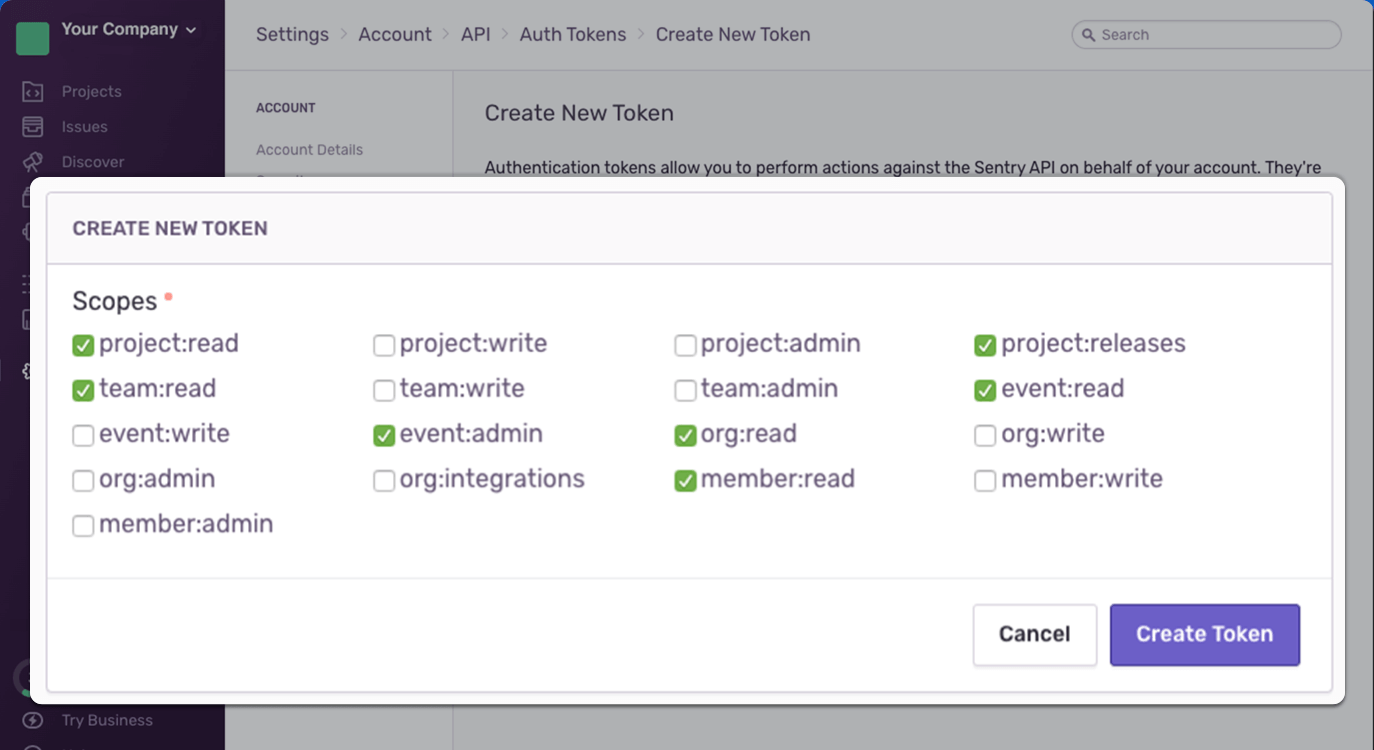Uncheck the project:releases scope
The width and height of the screenshot is (1374, 750).
coord(985,346)
